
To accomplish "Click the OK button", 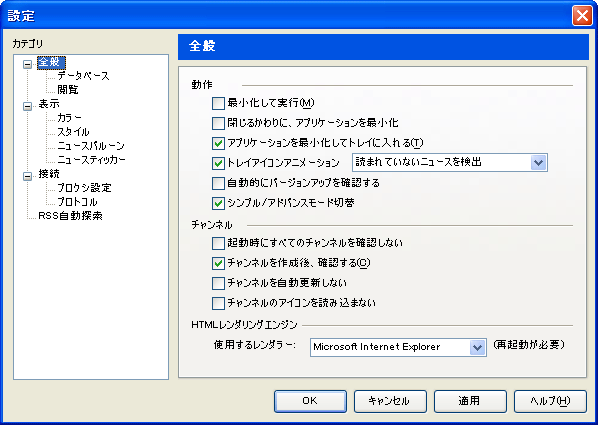I will tap(310, 401).
